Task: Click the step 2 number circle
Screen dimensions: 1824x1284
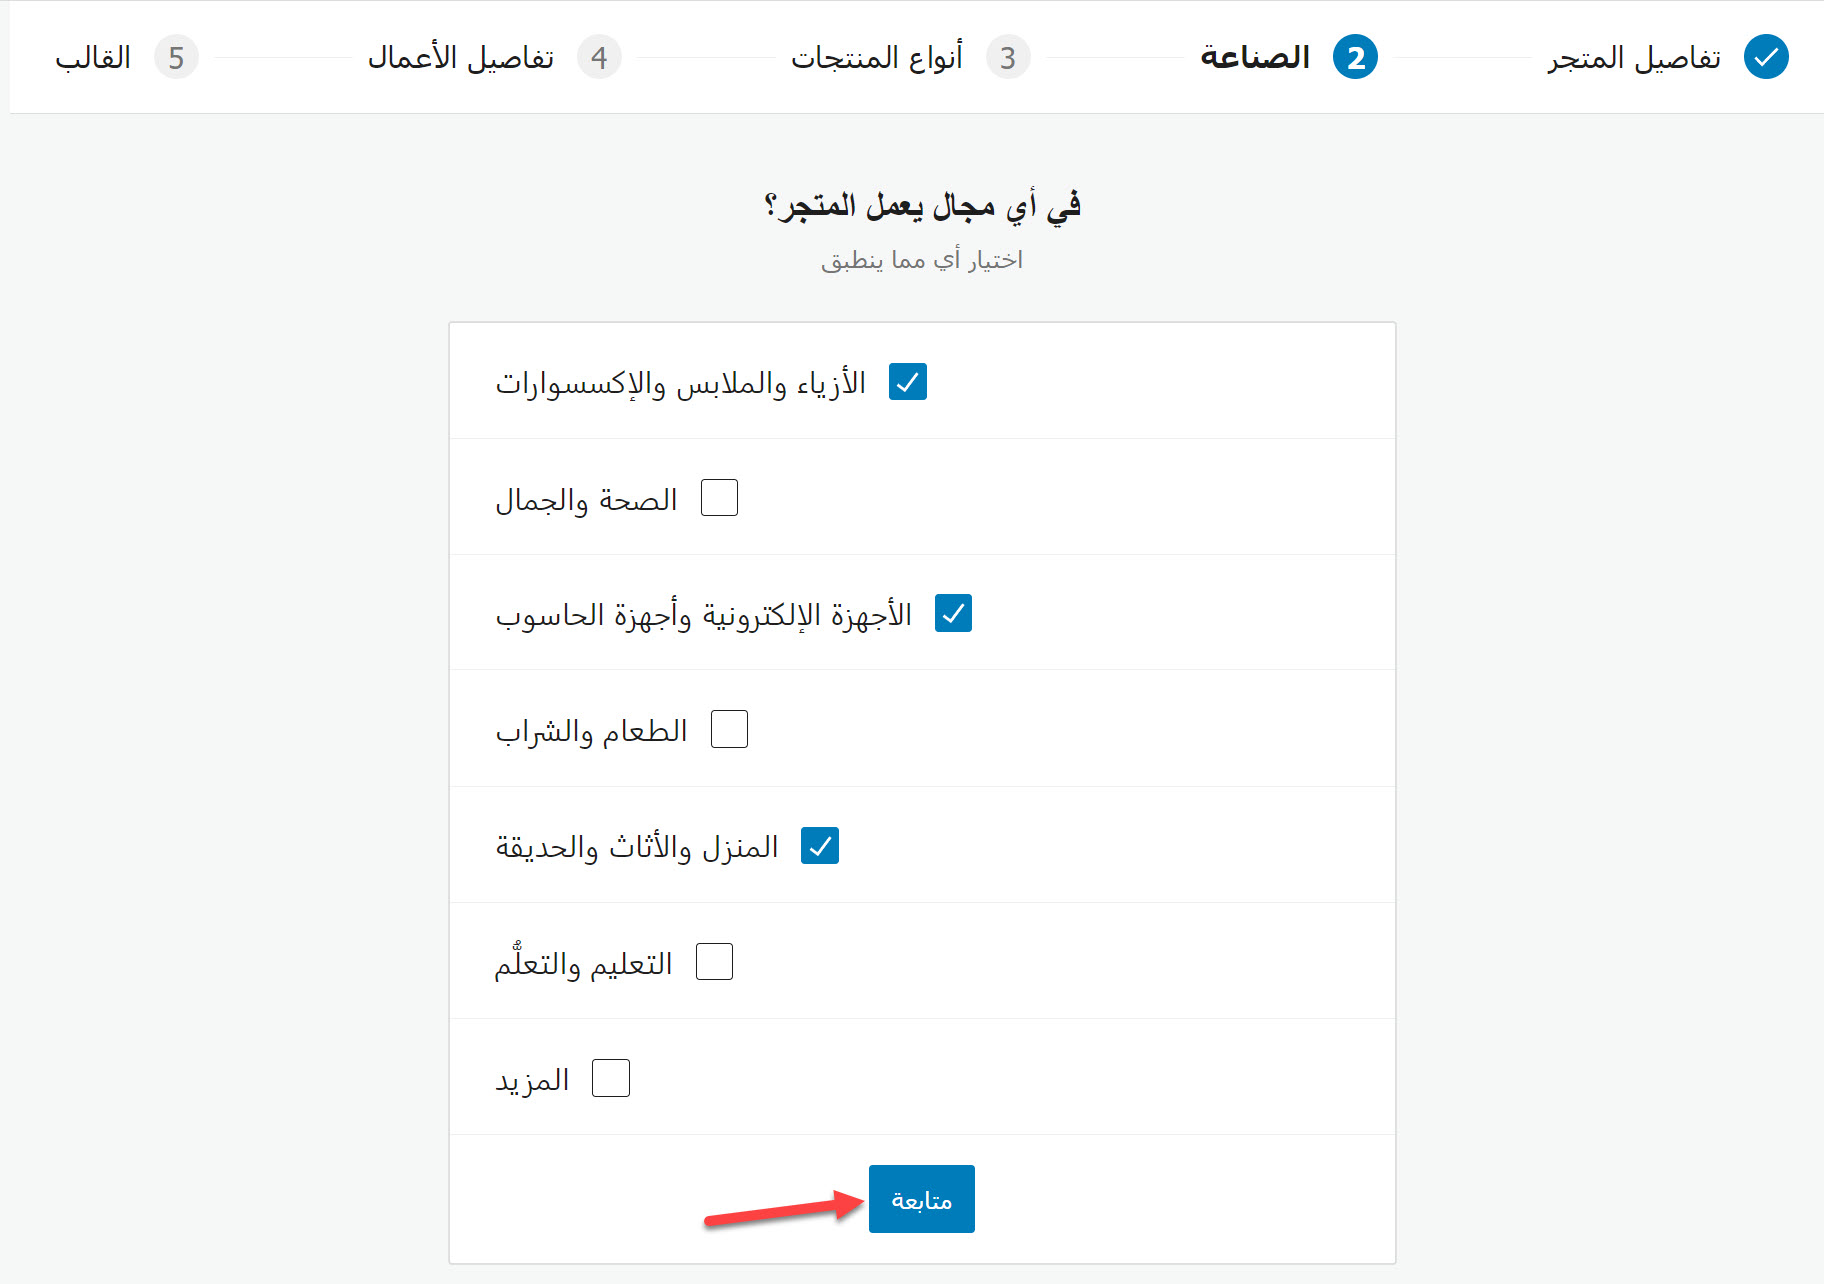Action: 1355,57
